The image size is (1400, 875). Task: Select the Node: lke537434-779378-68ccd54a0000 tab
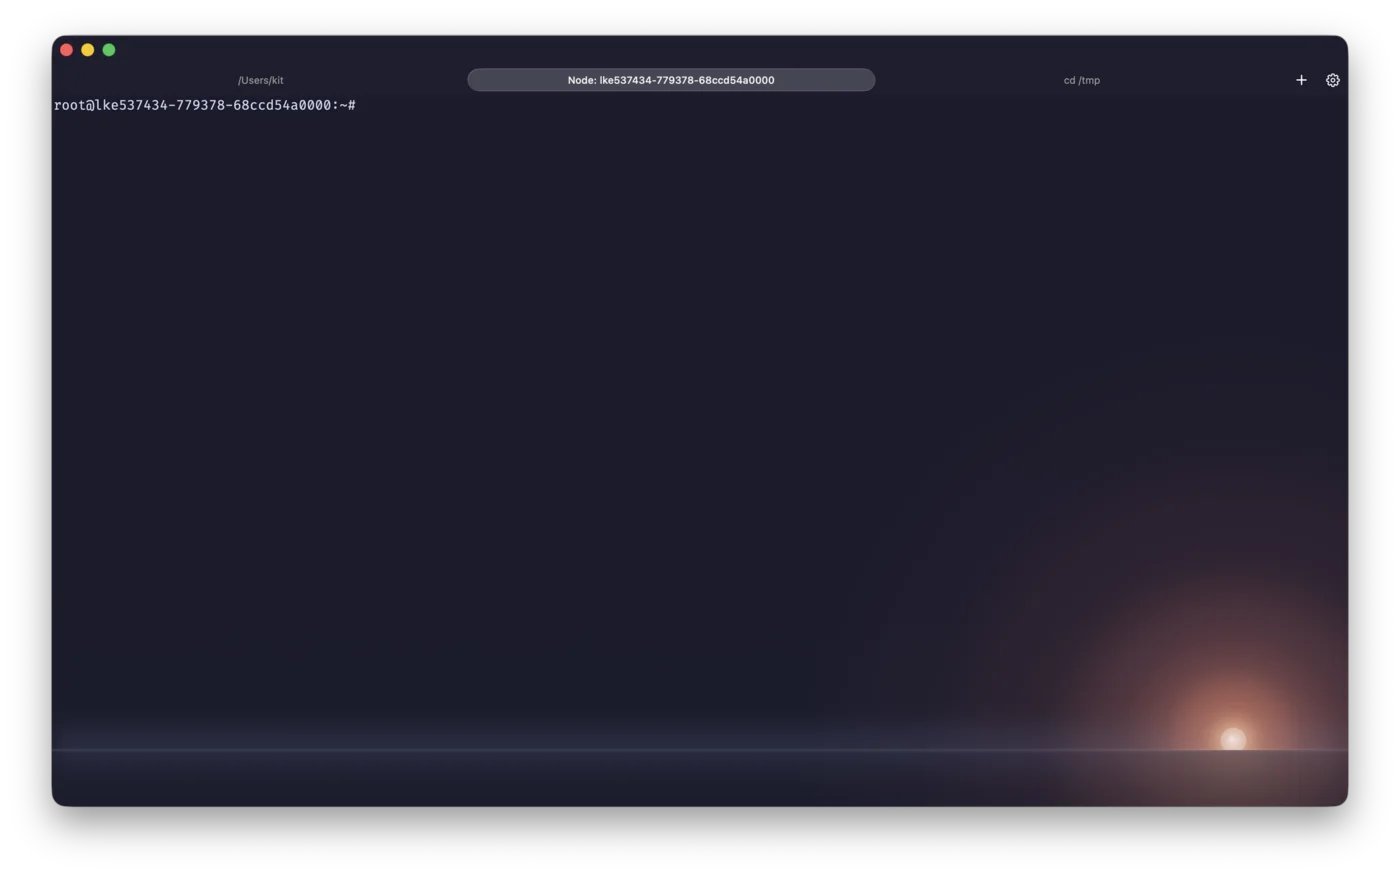(671, 80)
